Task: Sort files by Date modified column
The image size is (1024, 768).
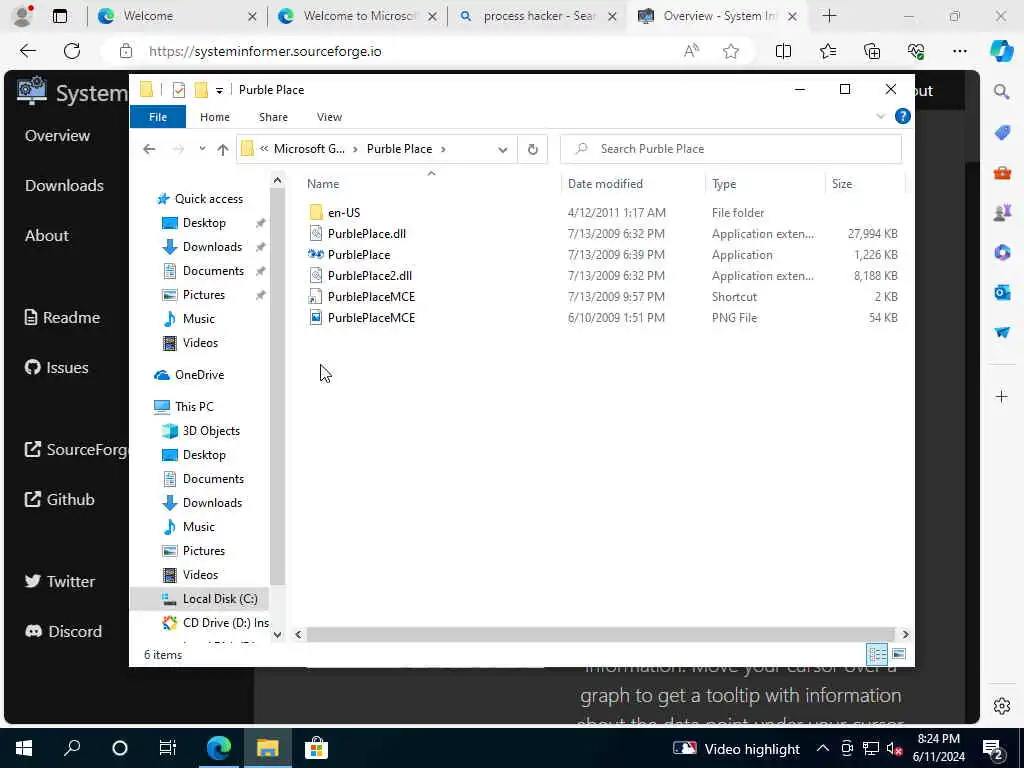Action: click(605, 184)
